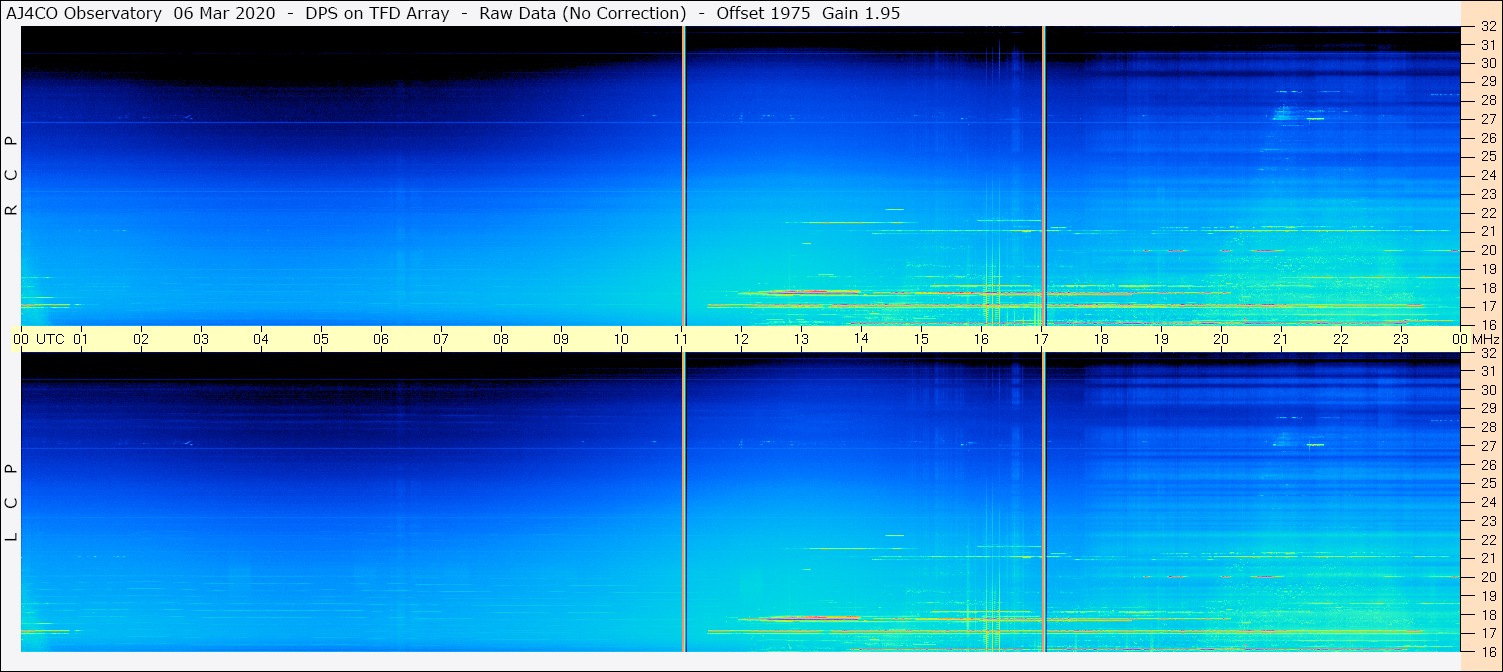Click the 10 hour tick label
The width and height of the screenshot is (1503, 672).
pyautogui.click(x=621, y=339)
